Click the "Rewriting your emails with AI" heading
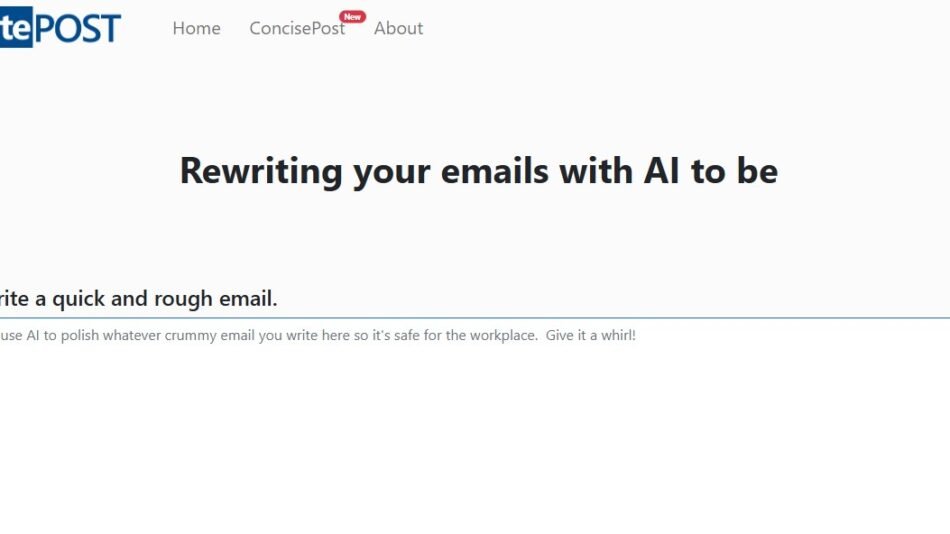This screenshot has width=950, height=534. tap(478, 171)
